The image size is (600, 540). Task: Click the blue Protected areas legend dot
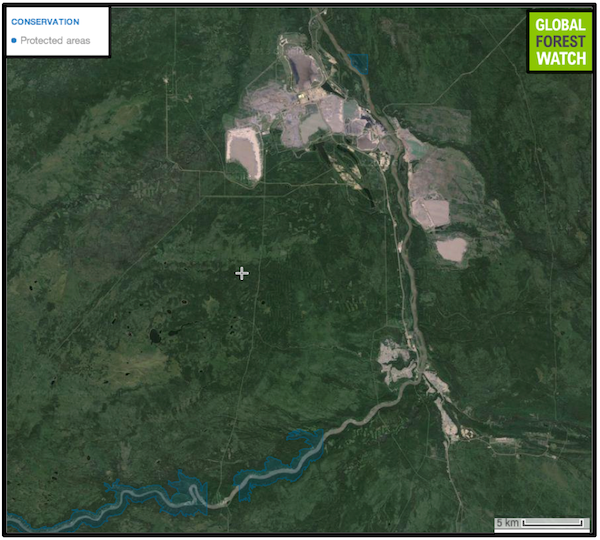pyautogui.click(x=14, y=41)
